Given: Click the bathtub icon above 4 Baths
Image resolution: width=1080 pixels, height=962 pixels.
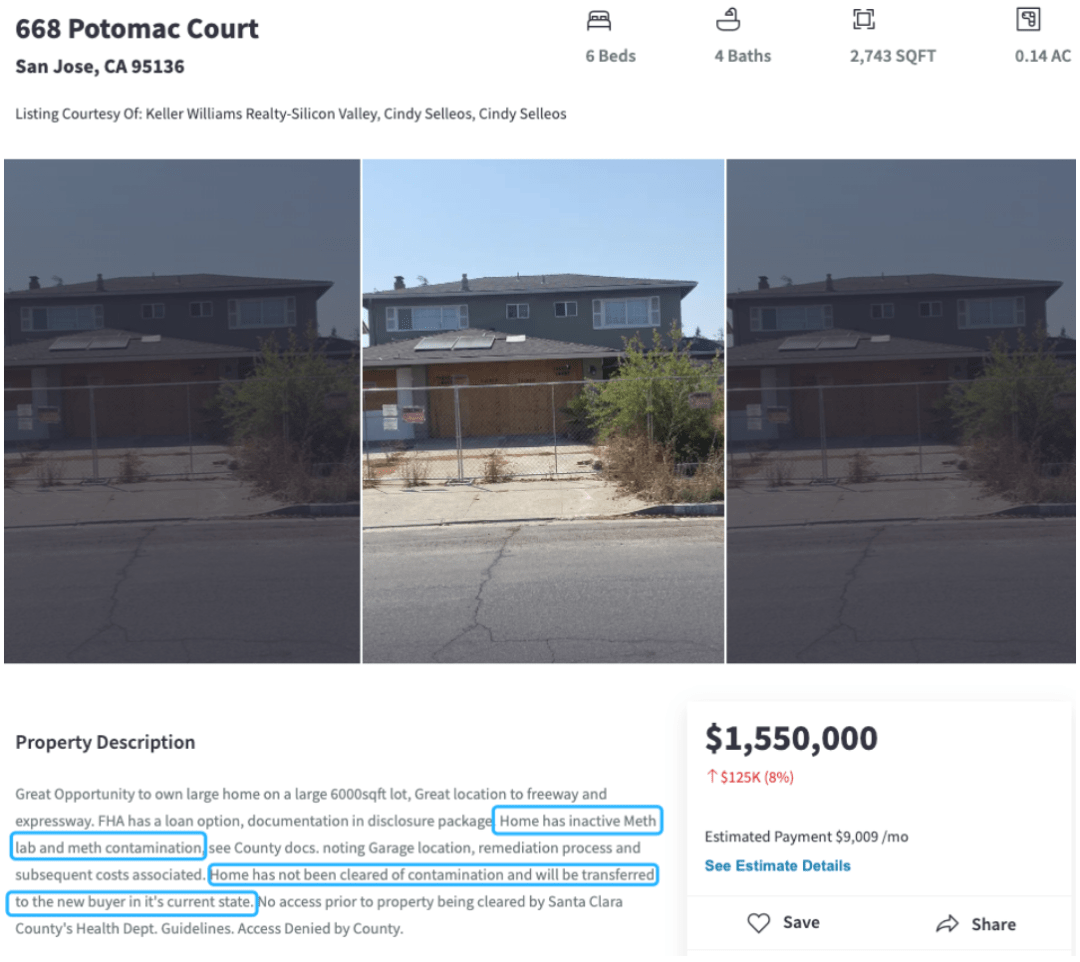Looking at the screenshot, I should tap(728, 20).
